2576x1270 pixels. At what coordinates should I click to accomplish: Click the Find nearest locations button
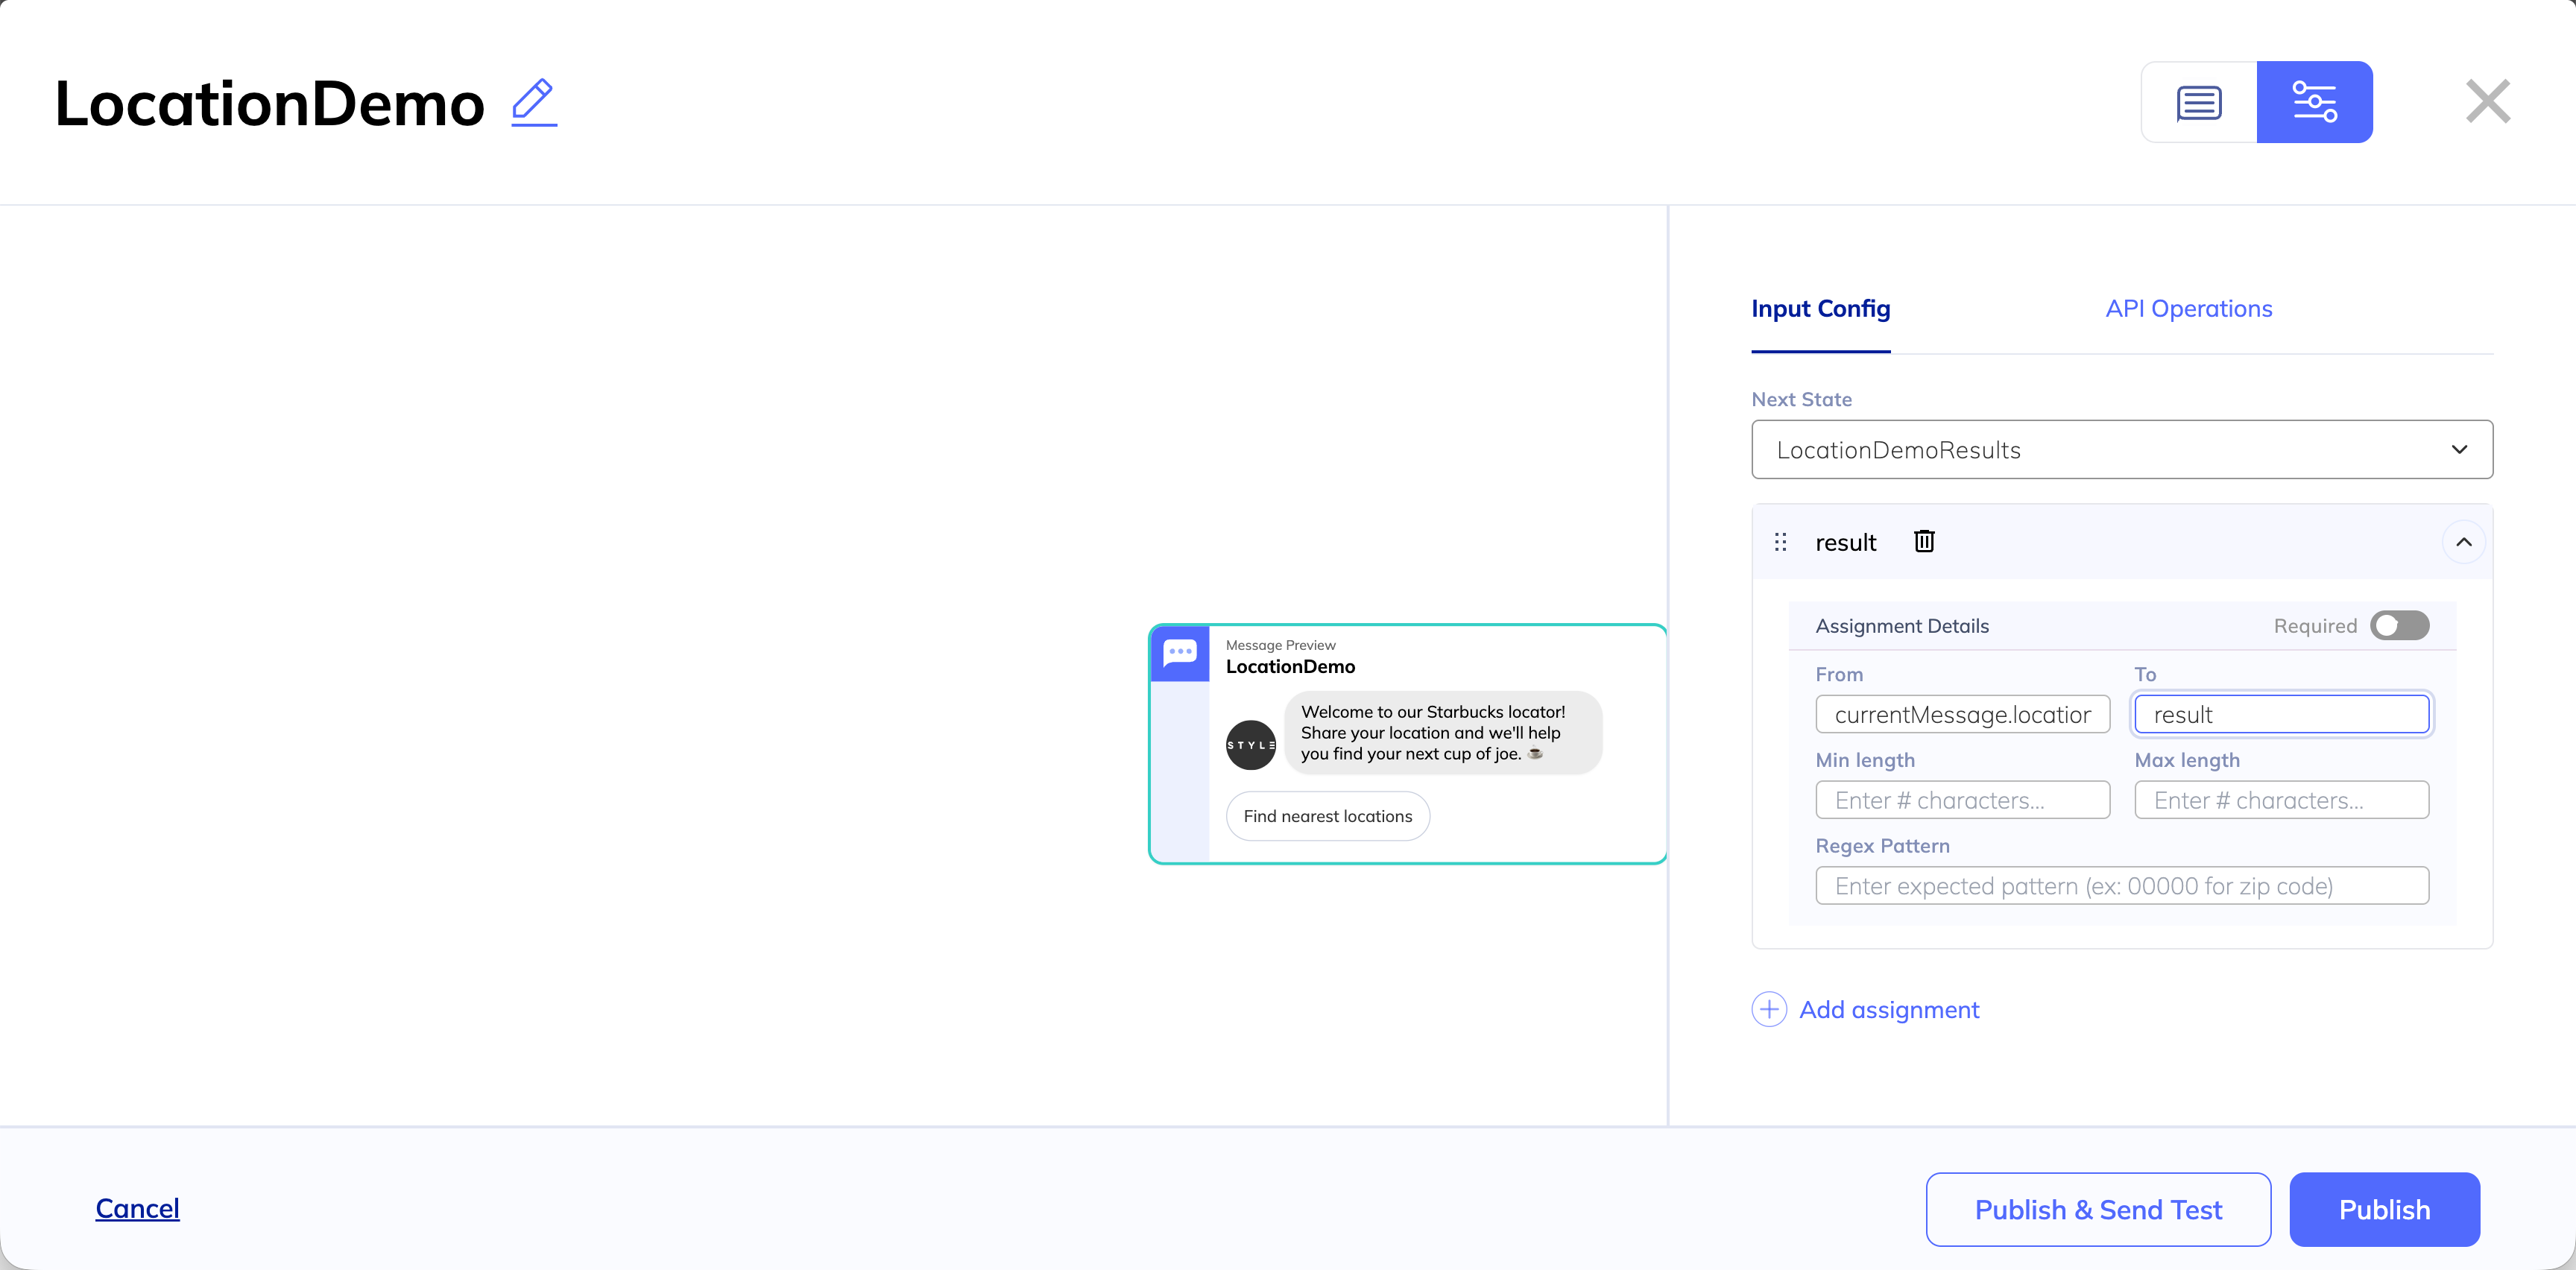[x=1327, y=816]
